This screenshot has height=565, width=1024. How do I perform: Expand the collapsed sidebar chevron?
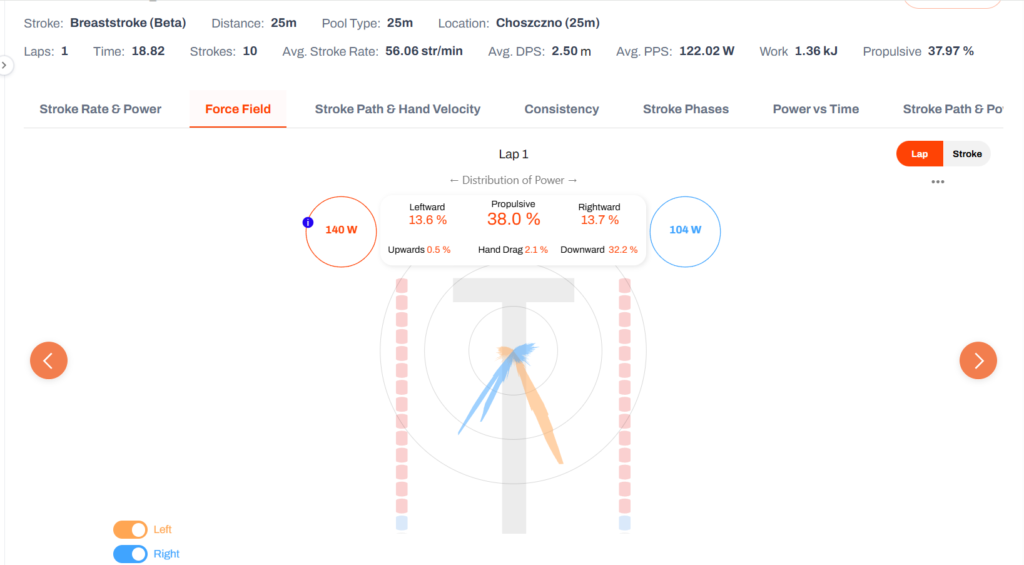[5, 65]
